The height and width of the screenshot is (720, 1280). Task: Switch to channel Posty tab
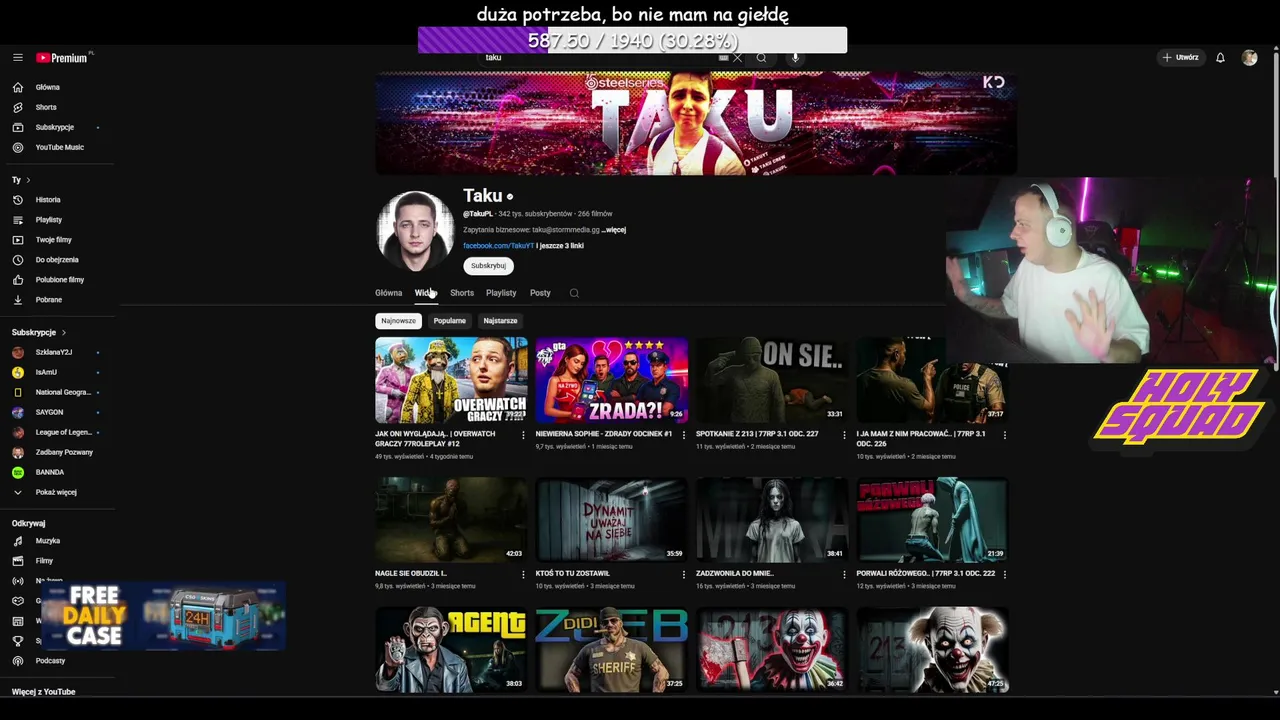[540, 293]
